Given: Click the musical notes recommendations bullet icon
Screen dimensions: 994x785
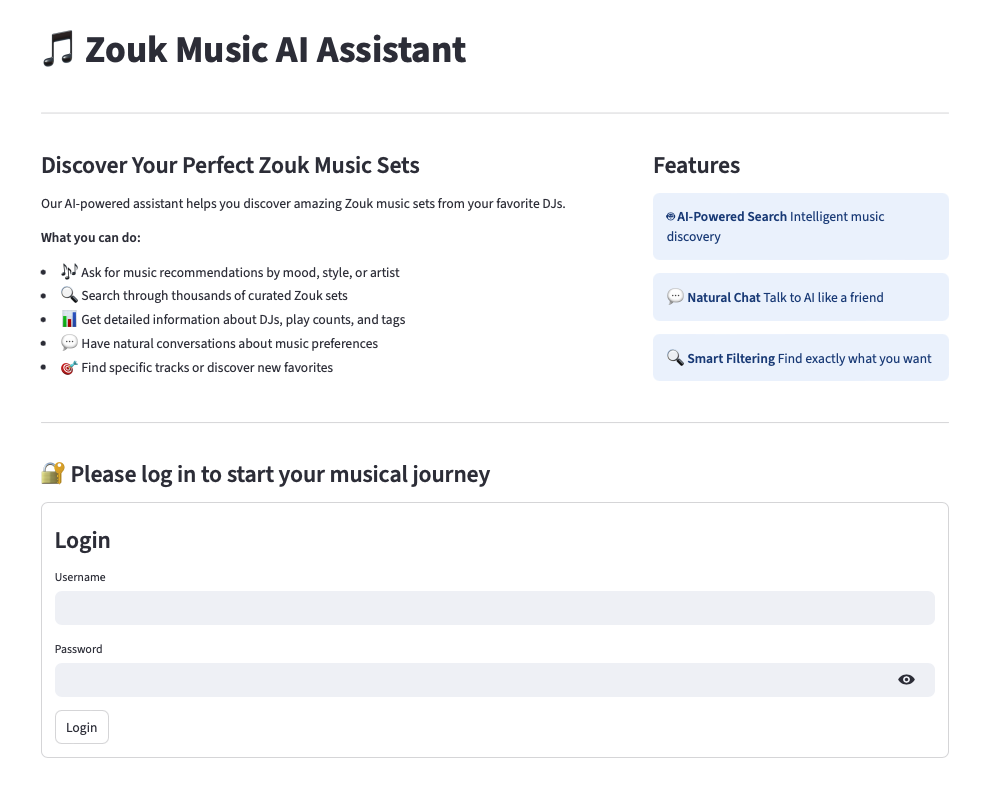Looking at the screenshot, I should pyautogui.click(x=69, y=271).
